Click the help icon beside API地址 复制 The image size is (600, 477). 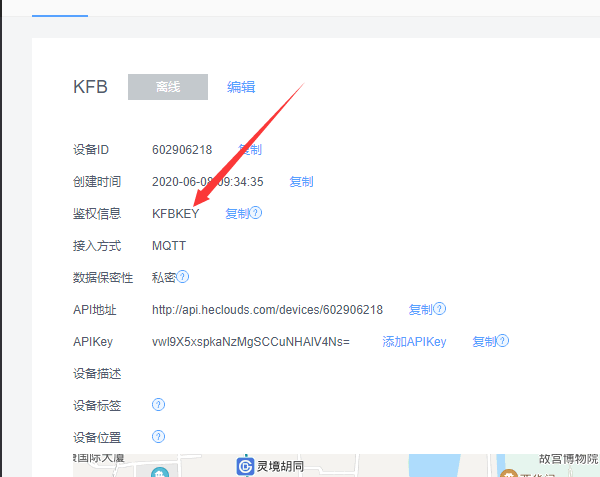440,309
